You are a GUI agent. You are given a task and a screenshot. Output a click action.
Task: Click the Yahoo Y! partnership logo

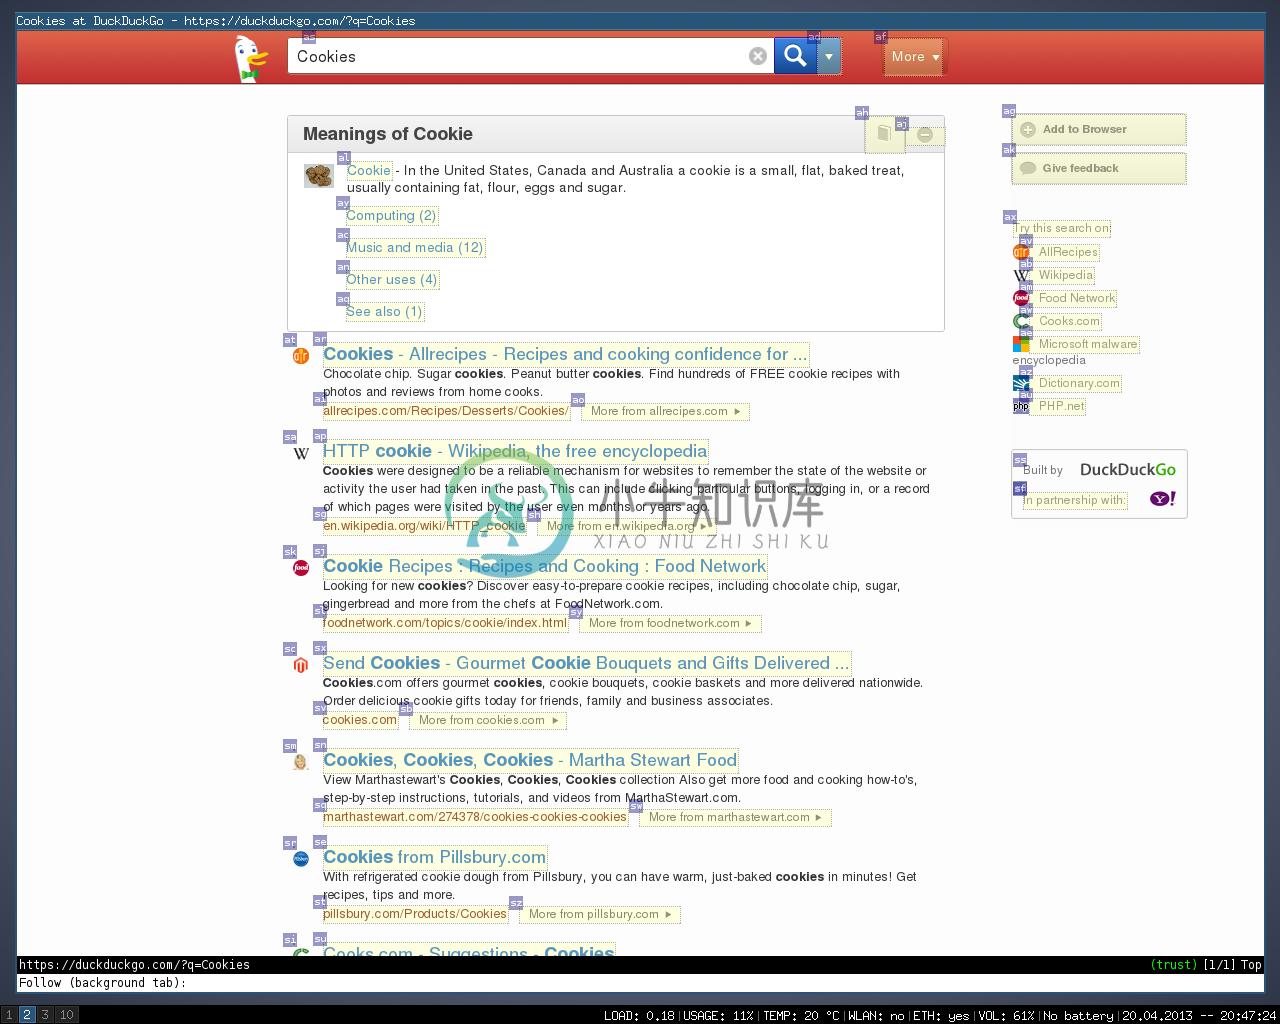click(x=1163, y=498)
